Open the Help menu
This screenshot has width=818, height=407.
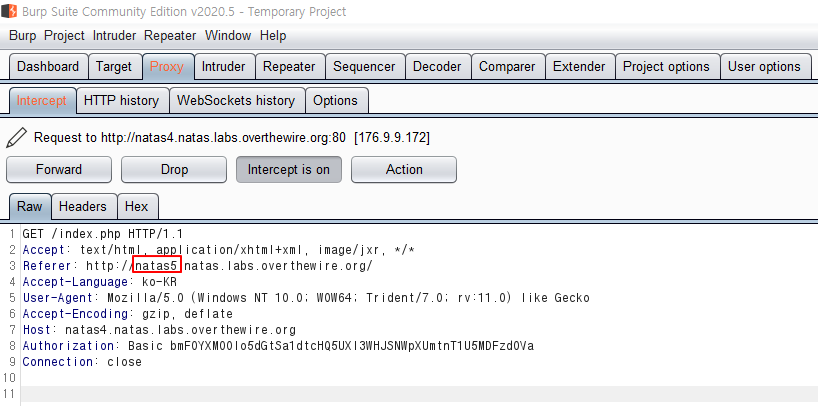[x=273, y=36]
